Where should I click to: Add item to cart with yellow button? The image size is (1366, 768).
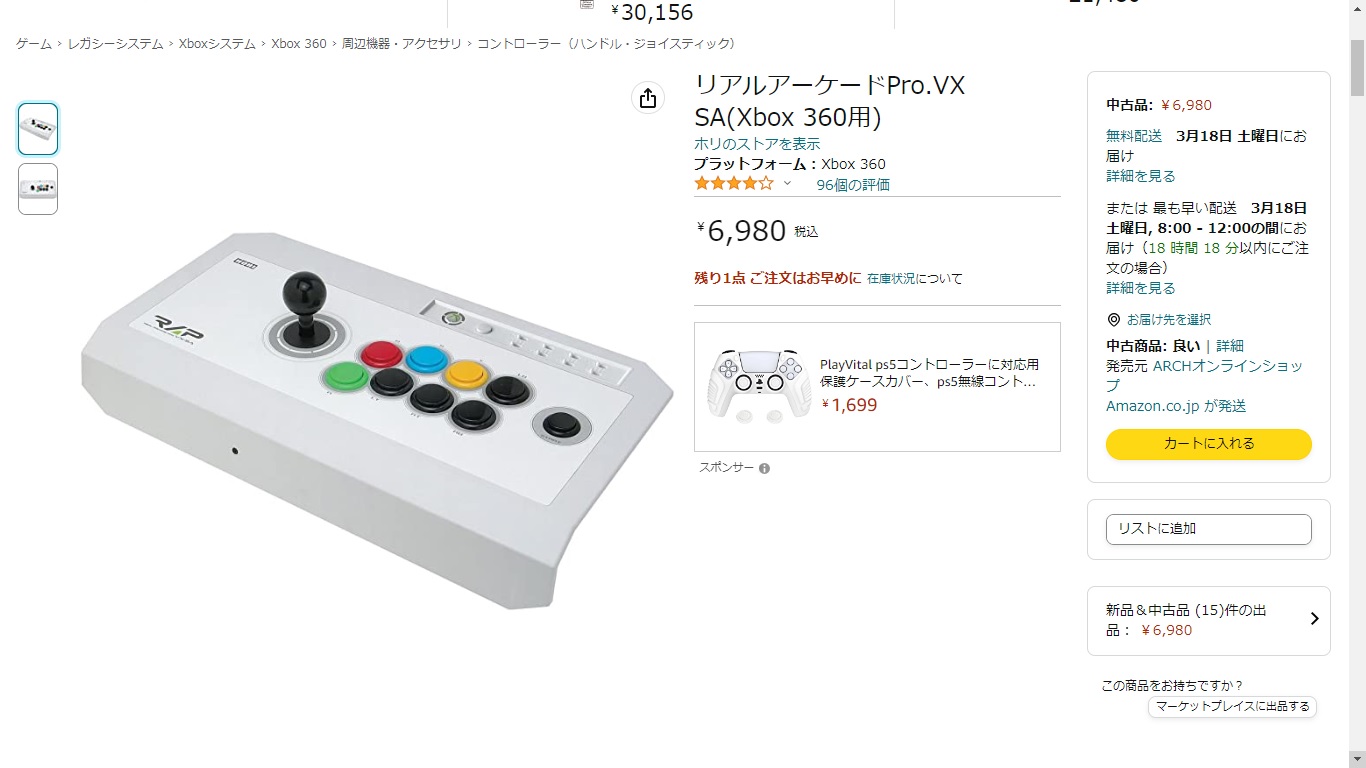pyautogui.click(x=1208, y=444)
